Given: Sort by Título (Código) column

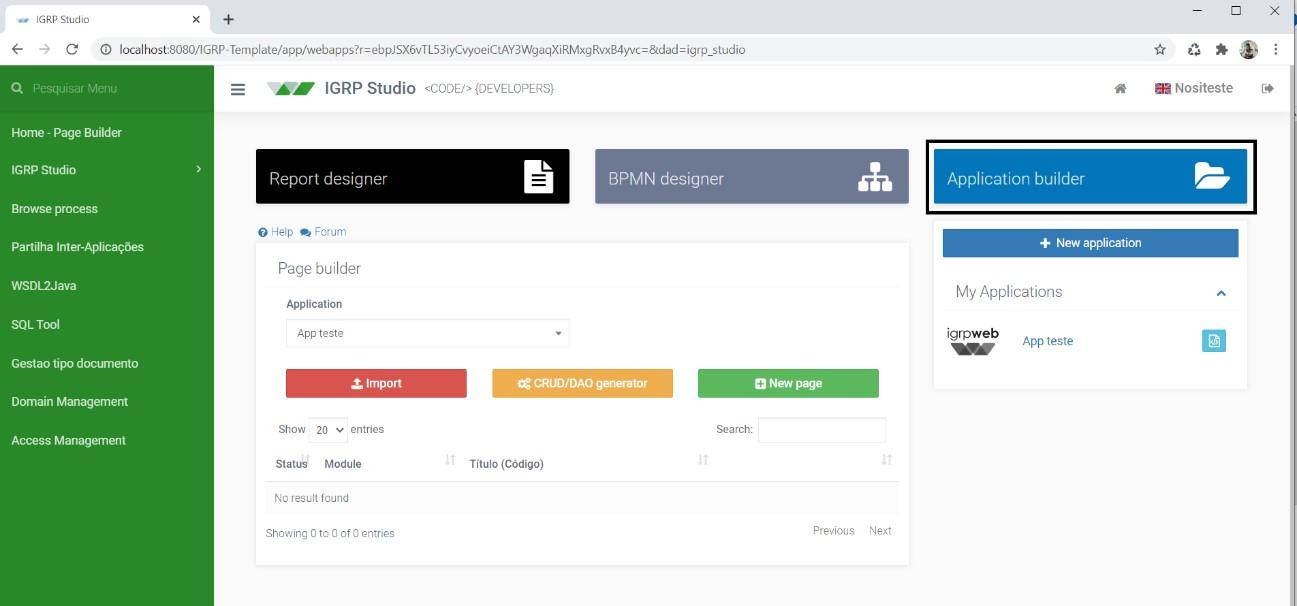Looking at the screenshot, I should point(506,464).
